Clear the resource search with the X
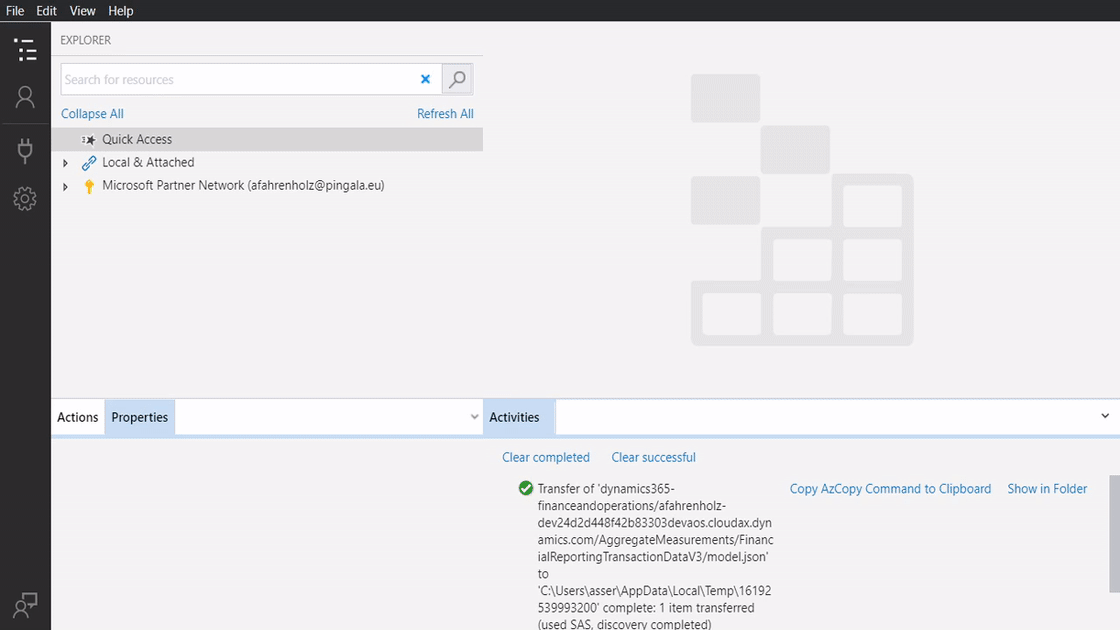Screen dimensions: 1120x630 (426, 79)
